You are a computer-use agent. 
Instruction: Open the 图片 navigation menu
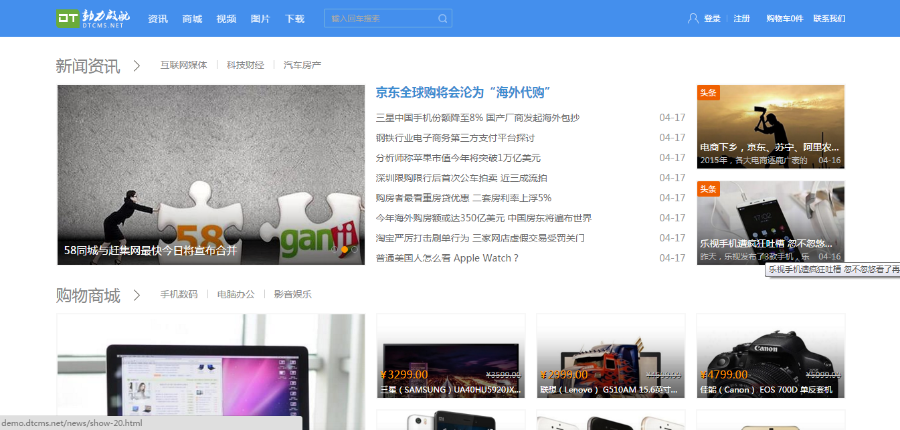260,18
